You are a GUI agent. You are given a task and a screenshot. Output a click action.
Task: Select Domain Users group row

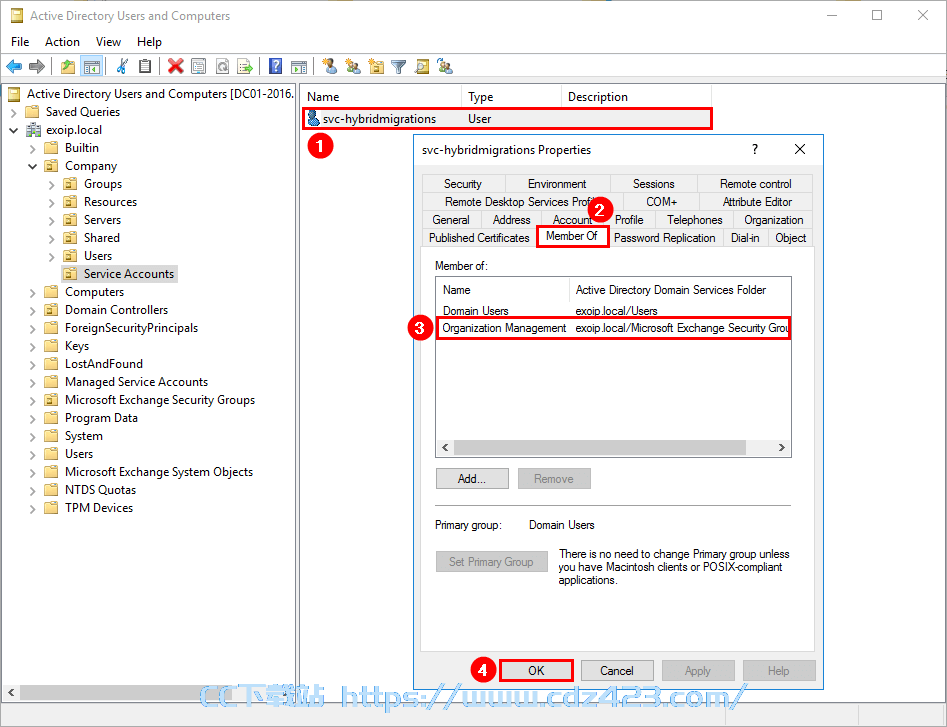[x=613, y=310]
